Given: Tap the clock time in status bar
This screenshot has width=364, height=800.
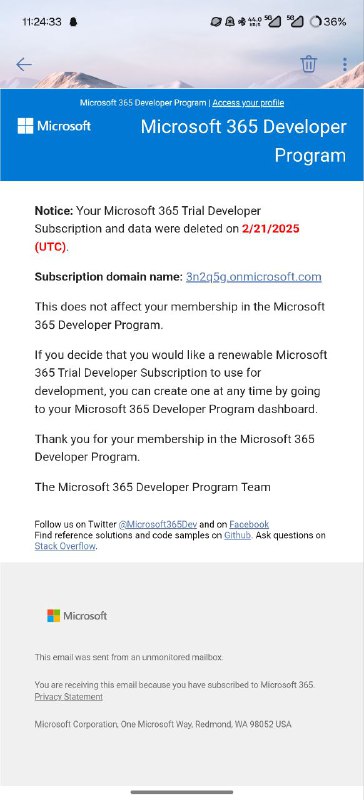Looking at the screenshot, I should (x=42, y=22).
